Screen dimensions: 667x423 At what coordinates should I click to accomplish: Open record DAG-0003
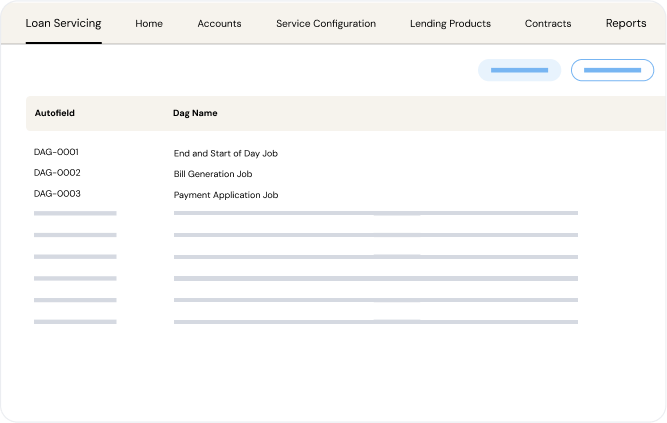point(57,194)
